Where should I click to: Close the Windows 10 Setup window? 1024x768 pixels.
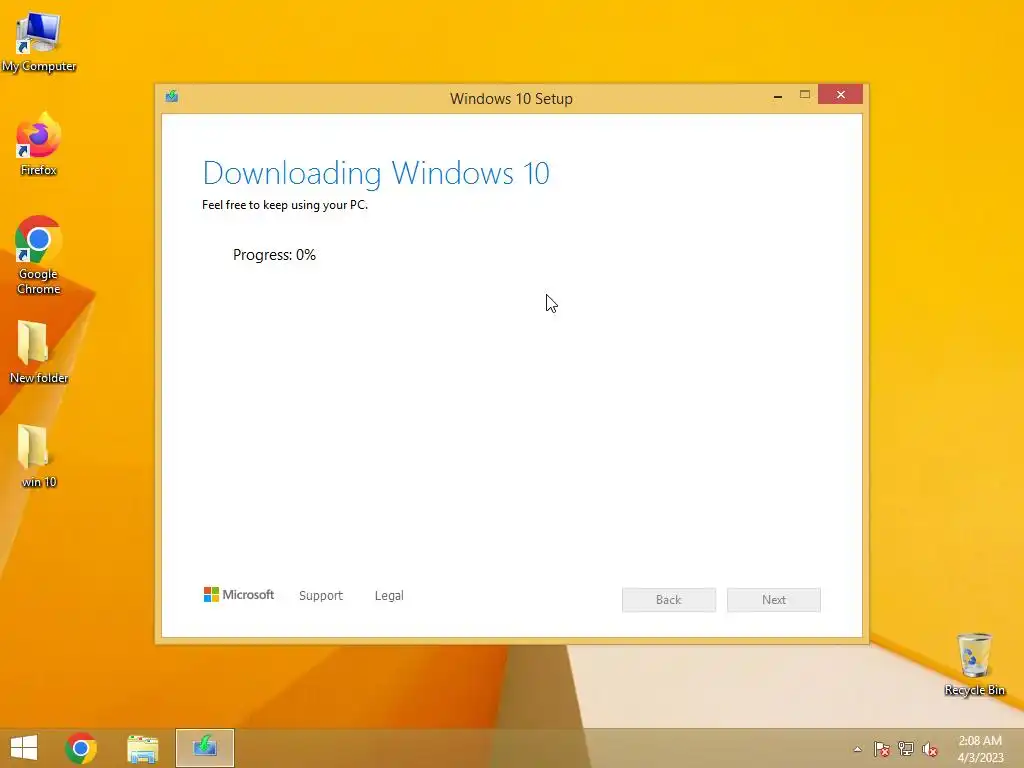tap(840, 95)
